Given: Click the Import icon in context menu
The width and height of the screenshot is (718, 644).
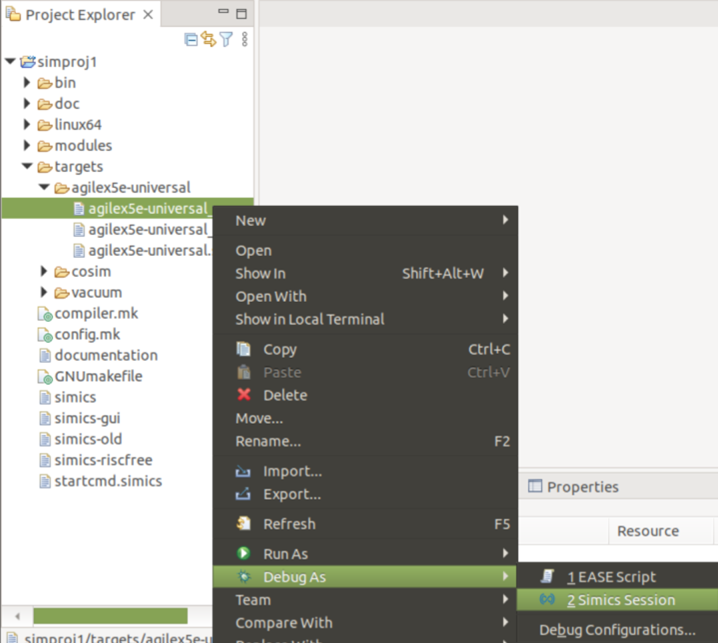Looking at the screenshot, I should (243, 471).
